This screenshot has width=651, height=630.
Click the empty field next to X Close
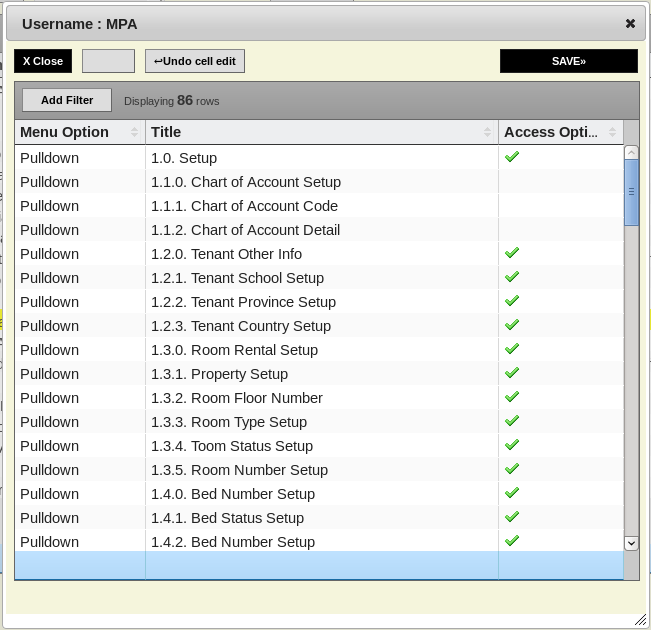[x=108, y=61]
